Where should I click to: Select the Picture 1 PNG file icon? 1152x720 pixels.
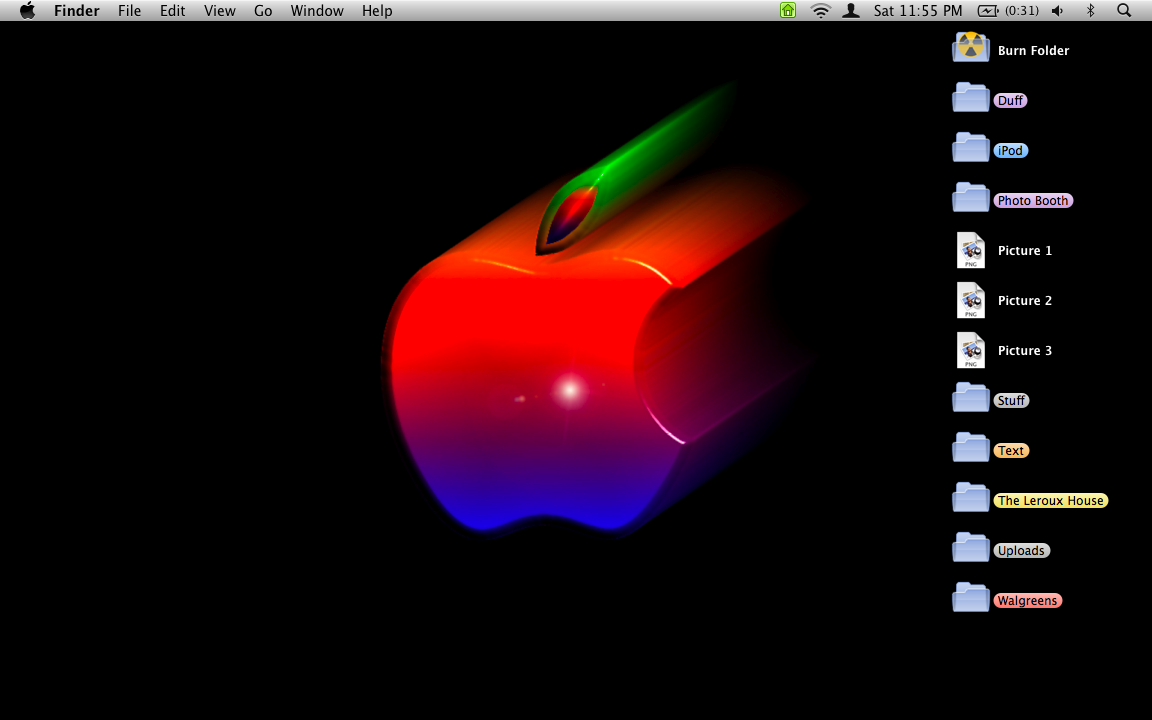[x=971, y=251]
